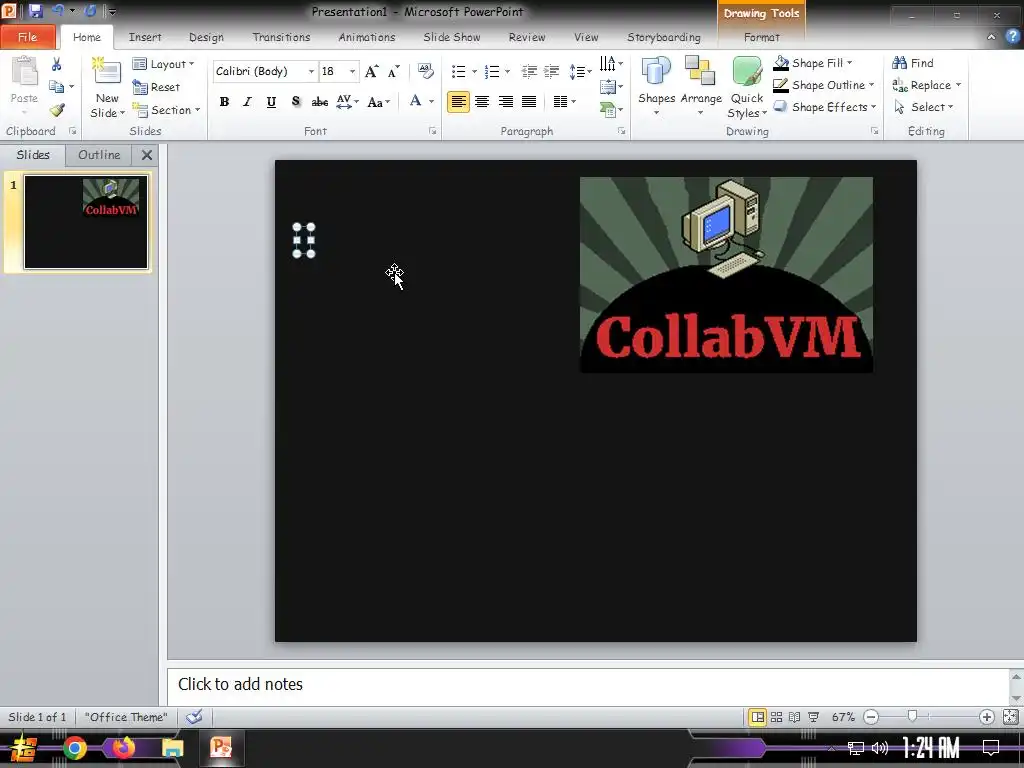Expand the Select dropdown in Editing

click(x=923, y=106)
